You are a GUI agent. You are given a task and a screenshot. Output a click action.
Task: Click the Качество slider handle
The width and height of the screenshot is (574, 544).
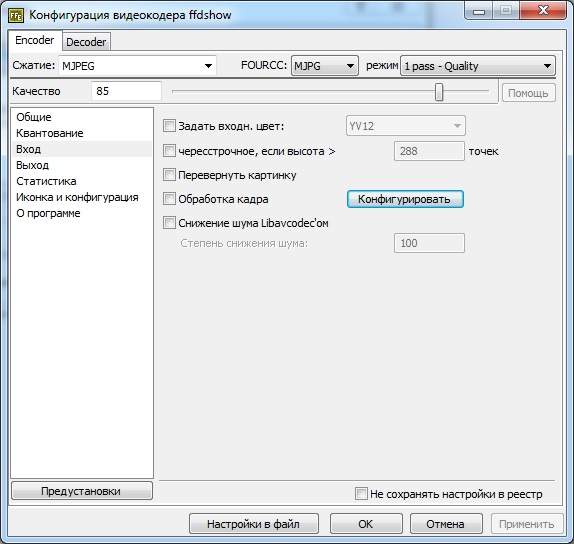click(439, 92)
